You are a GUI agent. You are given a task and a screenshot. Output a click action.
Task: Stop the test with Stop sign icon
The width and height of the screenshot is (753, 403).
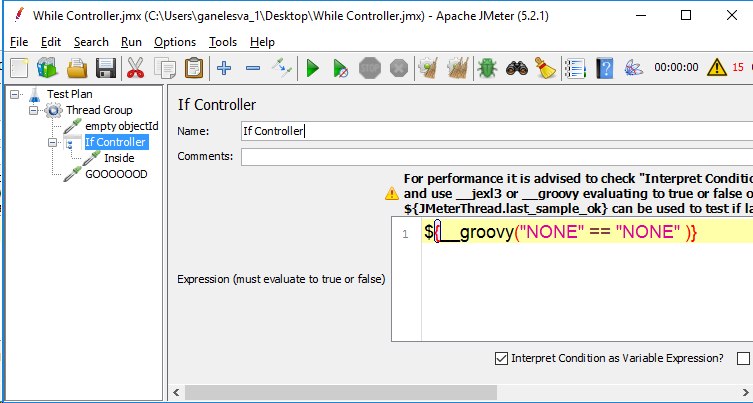point(370,68)
